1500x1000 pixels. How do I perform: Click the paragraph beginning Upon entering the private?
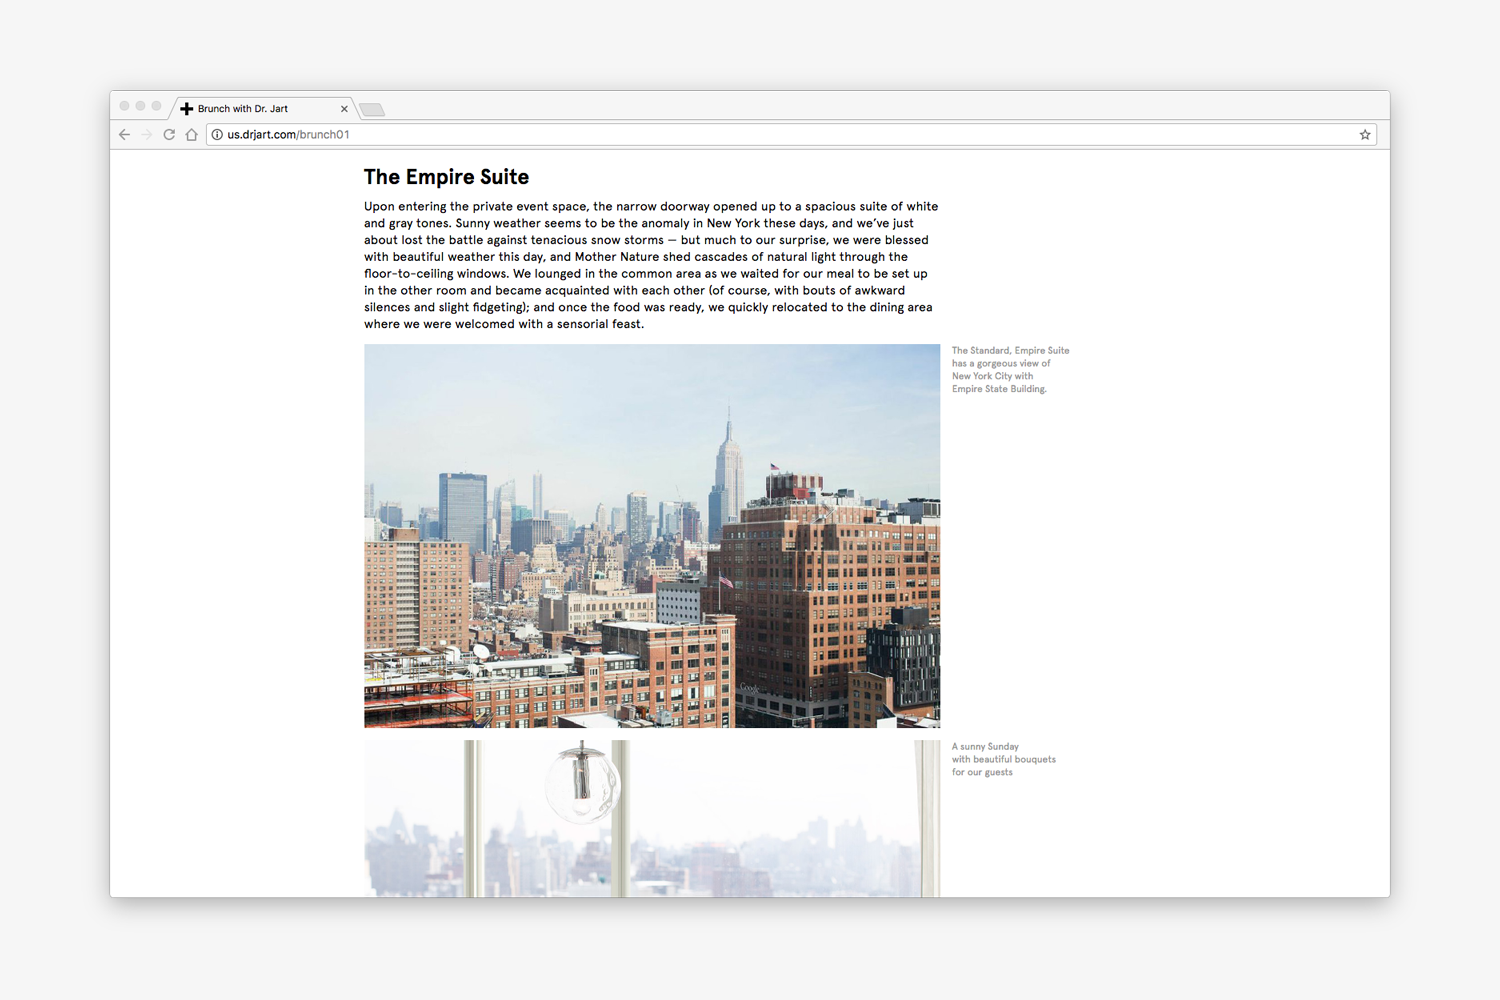[x=651, y=265]
